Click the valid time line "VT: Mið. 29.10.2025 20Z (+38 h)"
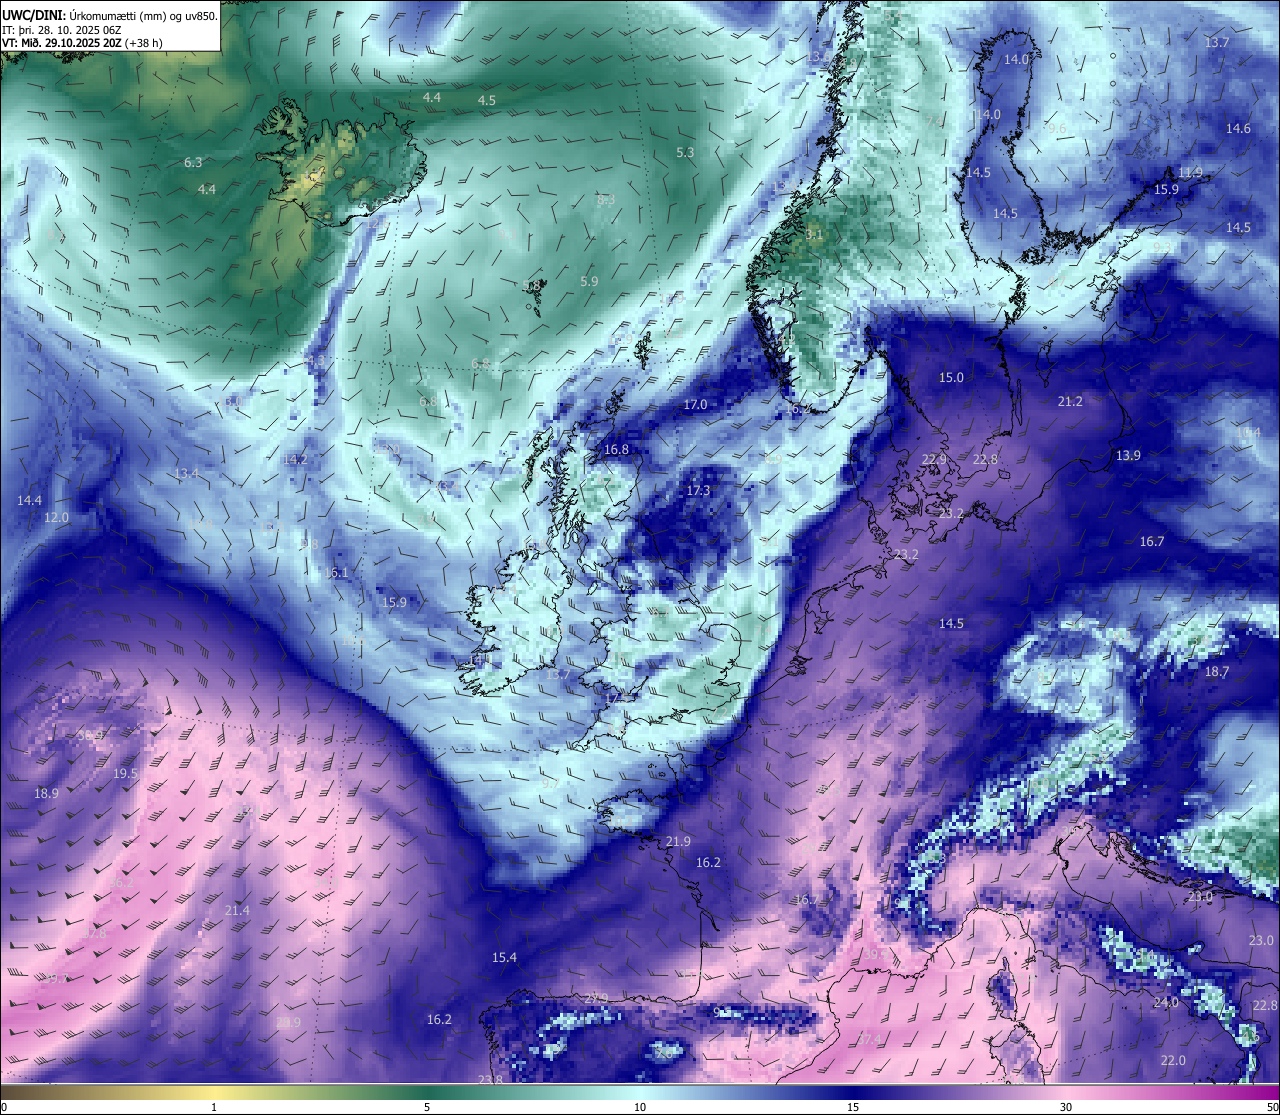 [x=84, y=43]
